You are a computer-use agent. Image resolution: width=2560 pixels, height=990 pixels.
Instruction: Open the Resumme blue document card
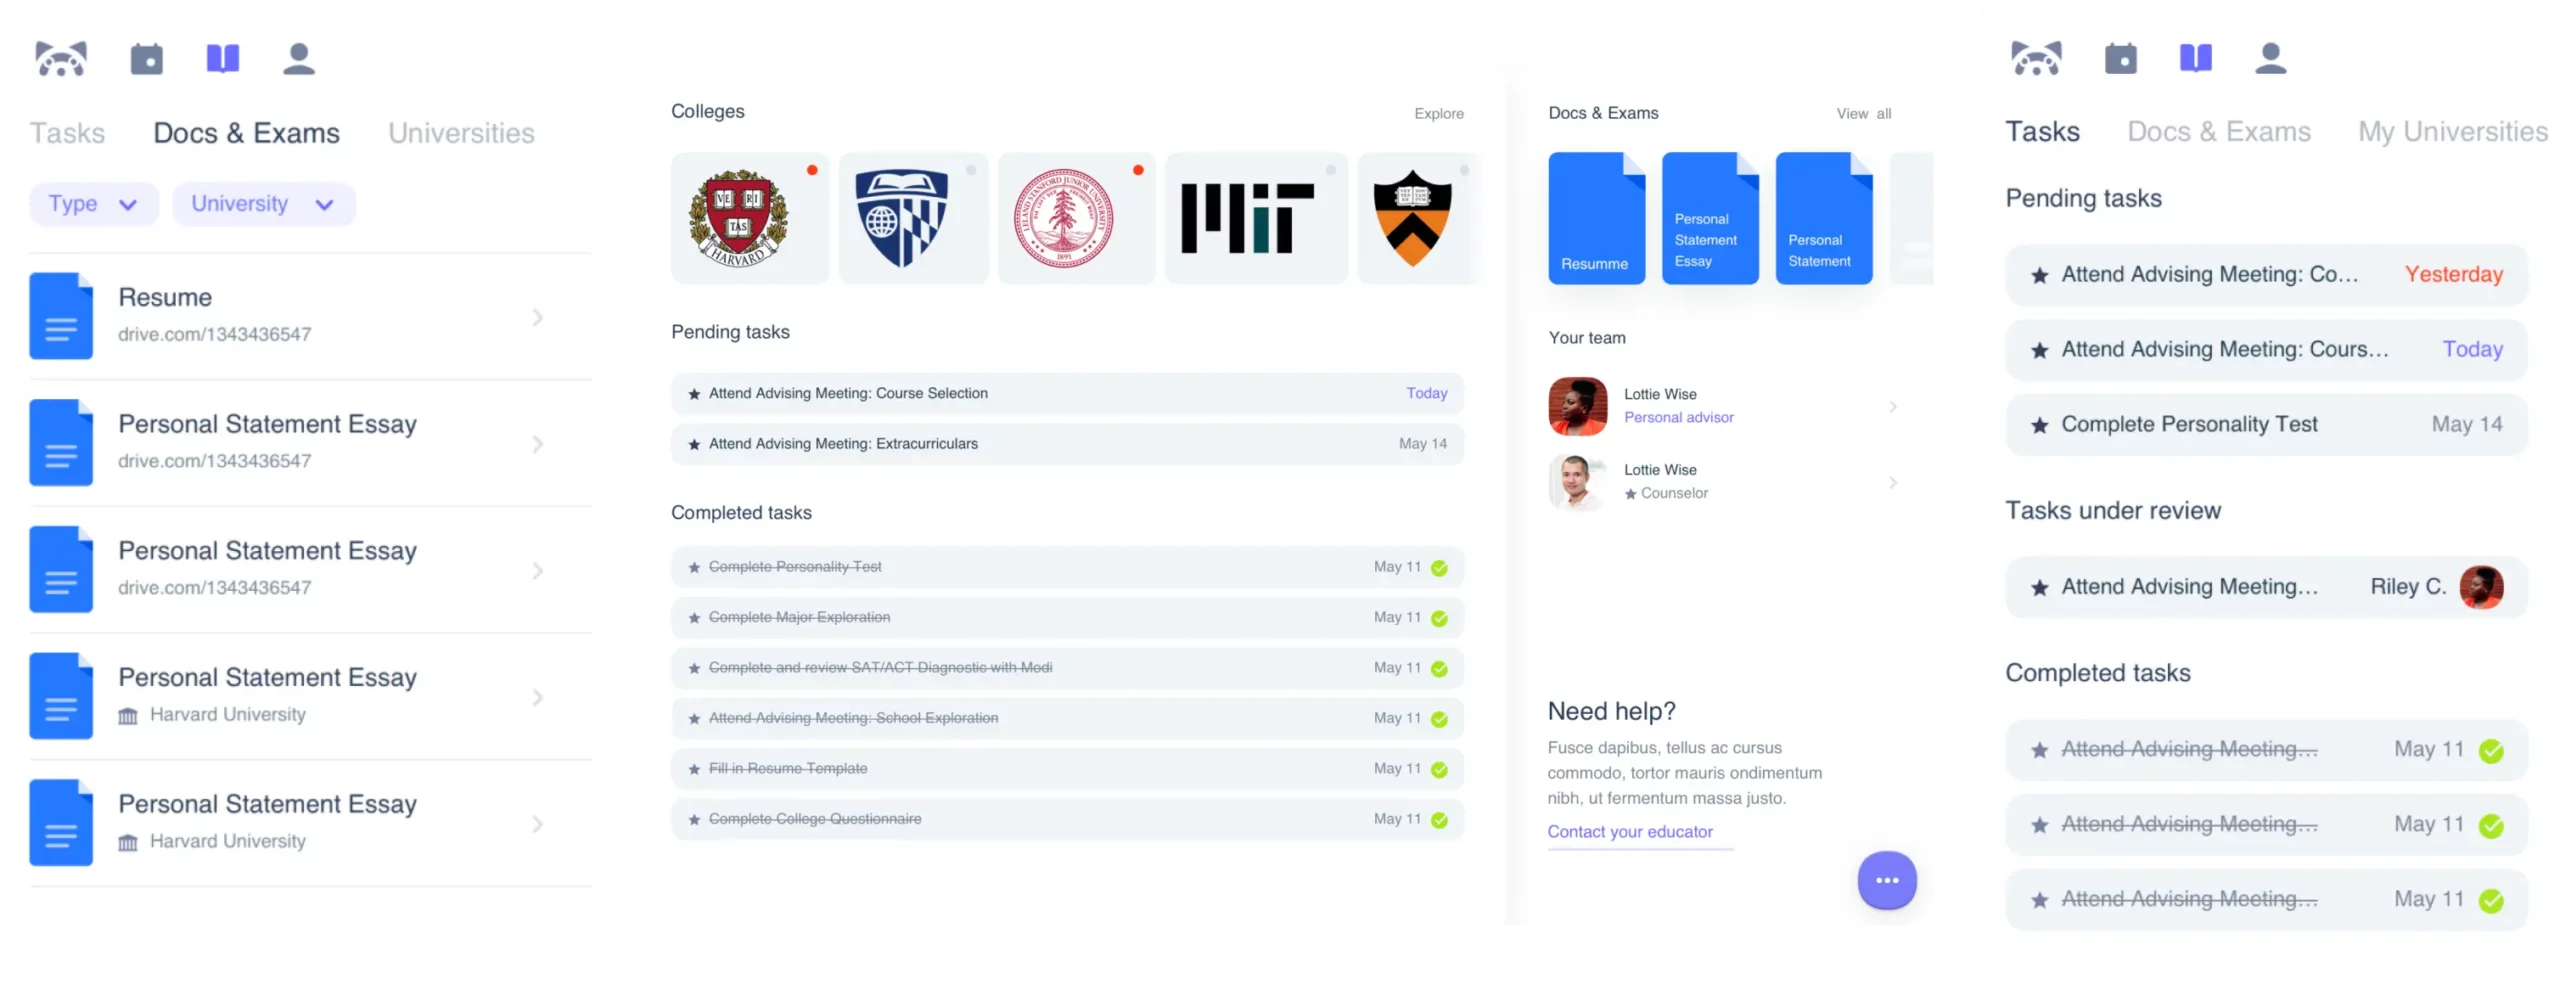click(1596, 218)
